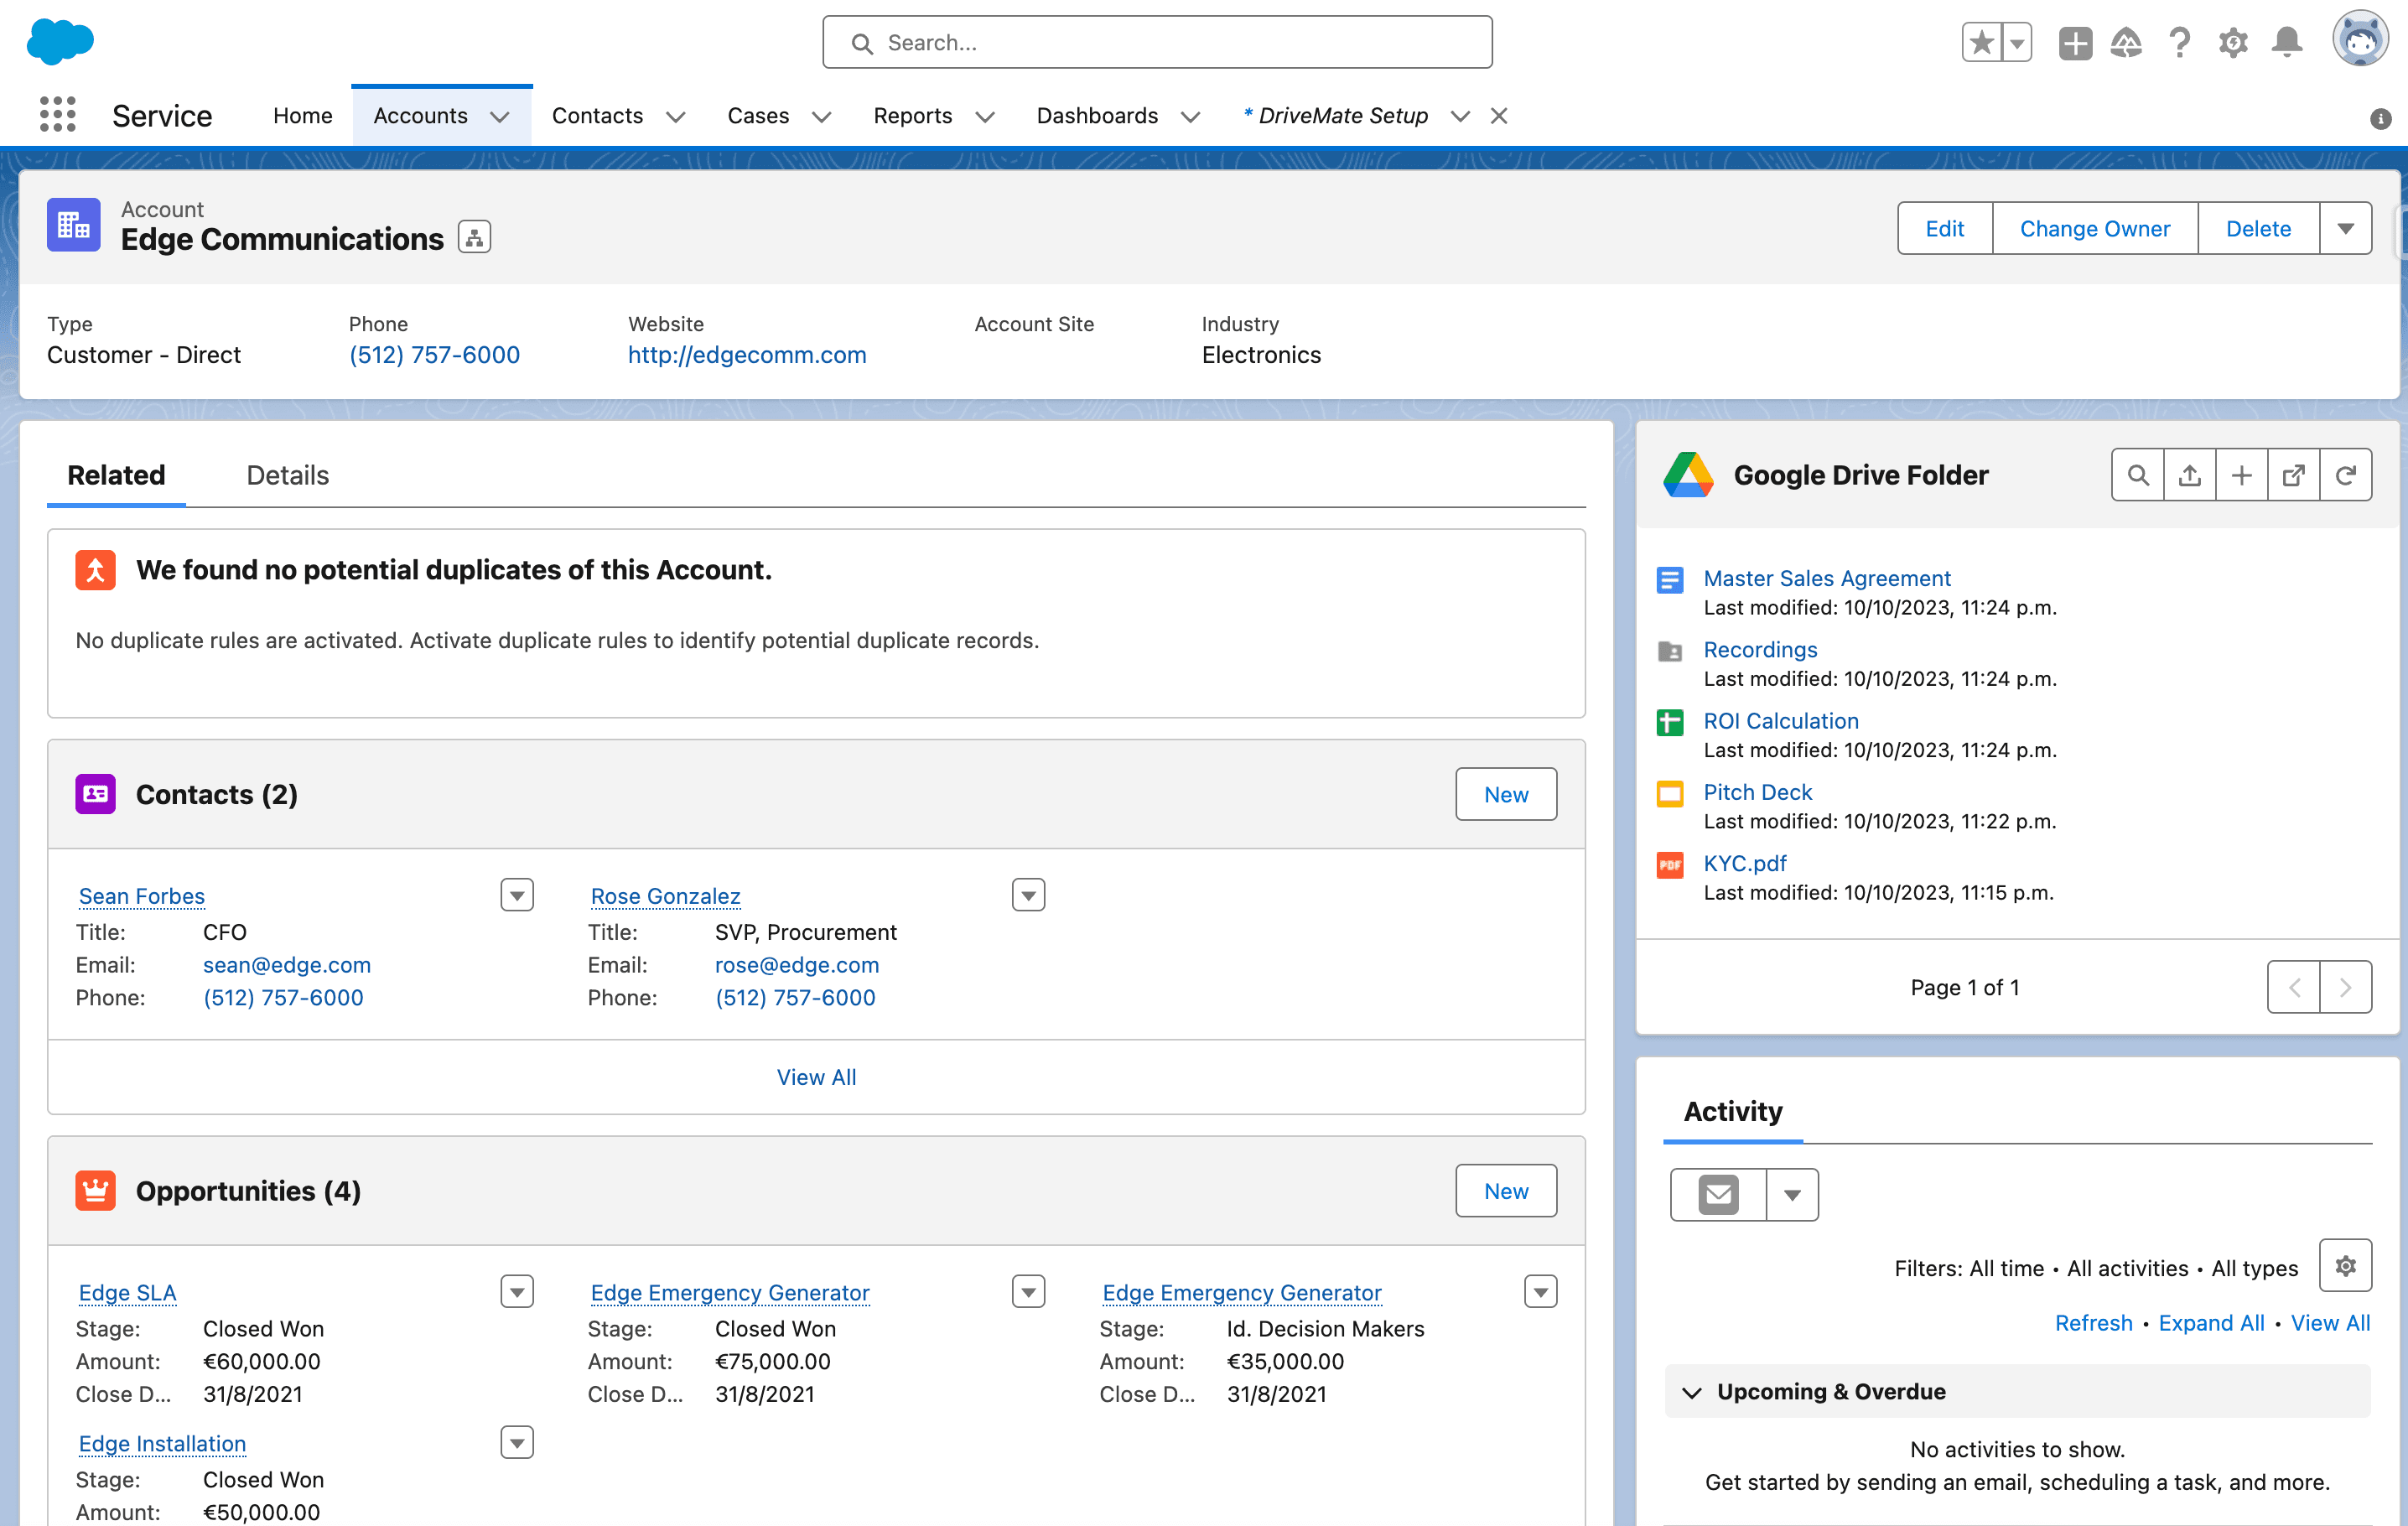
Task: Click the Google Drive logo icon
Action: pos(1689,475)
